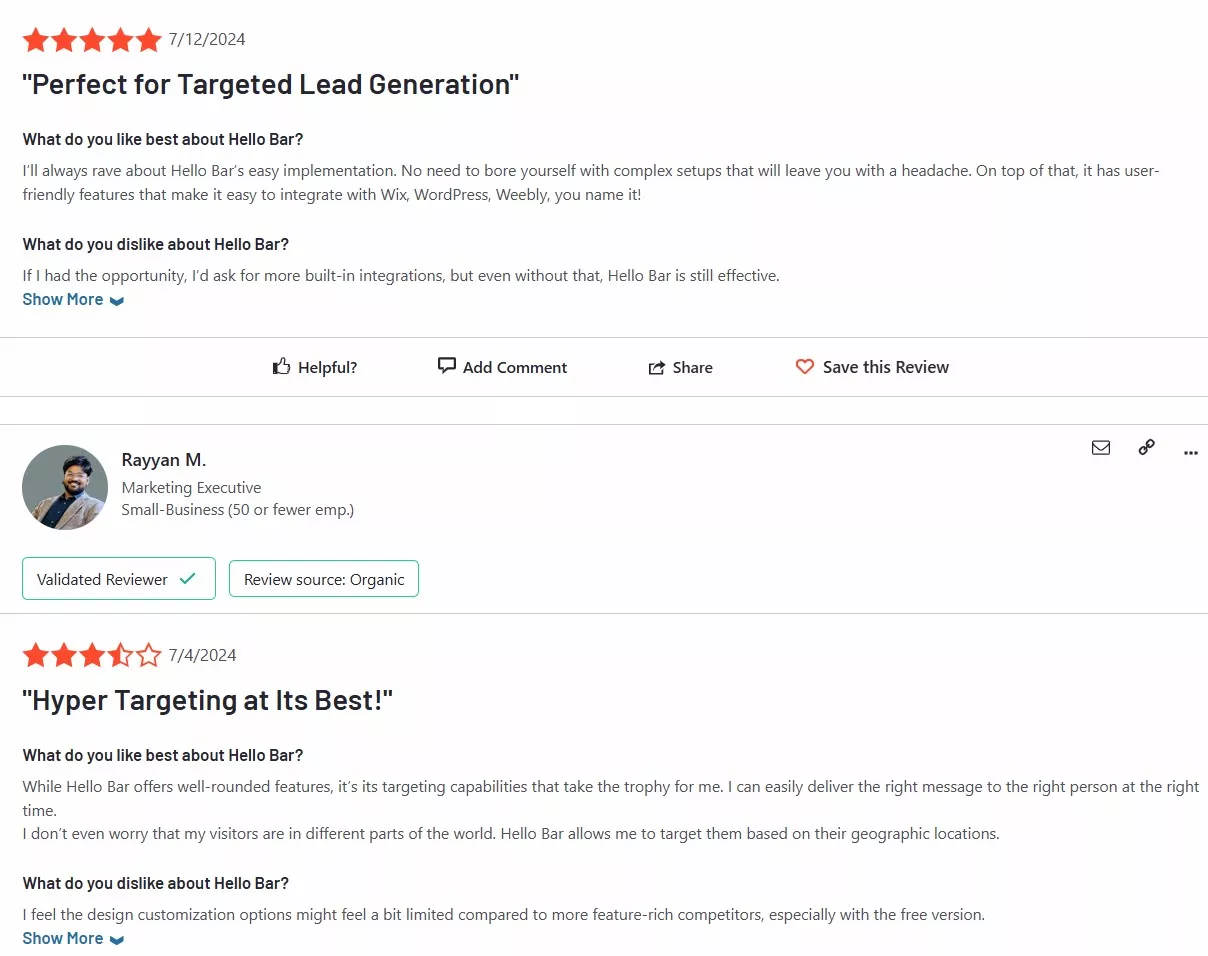Click the Validated Reviewer checkmark icon
This screenshot has height=956, width=1208.
pyautogui.click(x=187, y=579)
